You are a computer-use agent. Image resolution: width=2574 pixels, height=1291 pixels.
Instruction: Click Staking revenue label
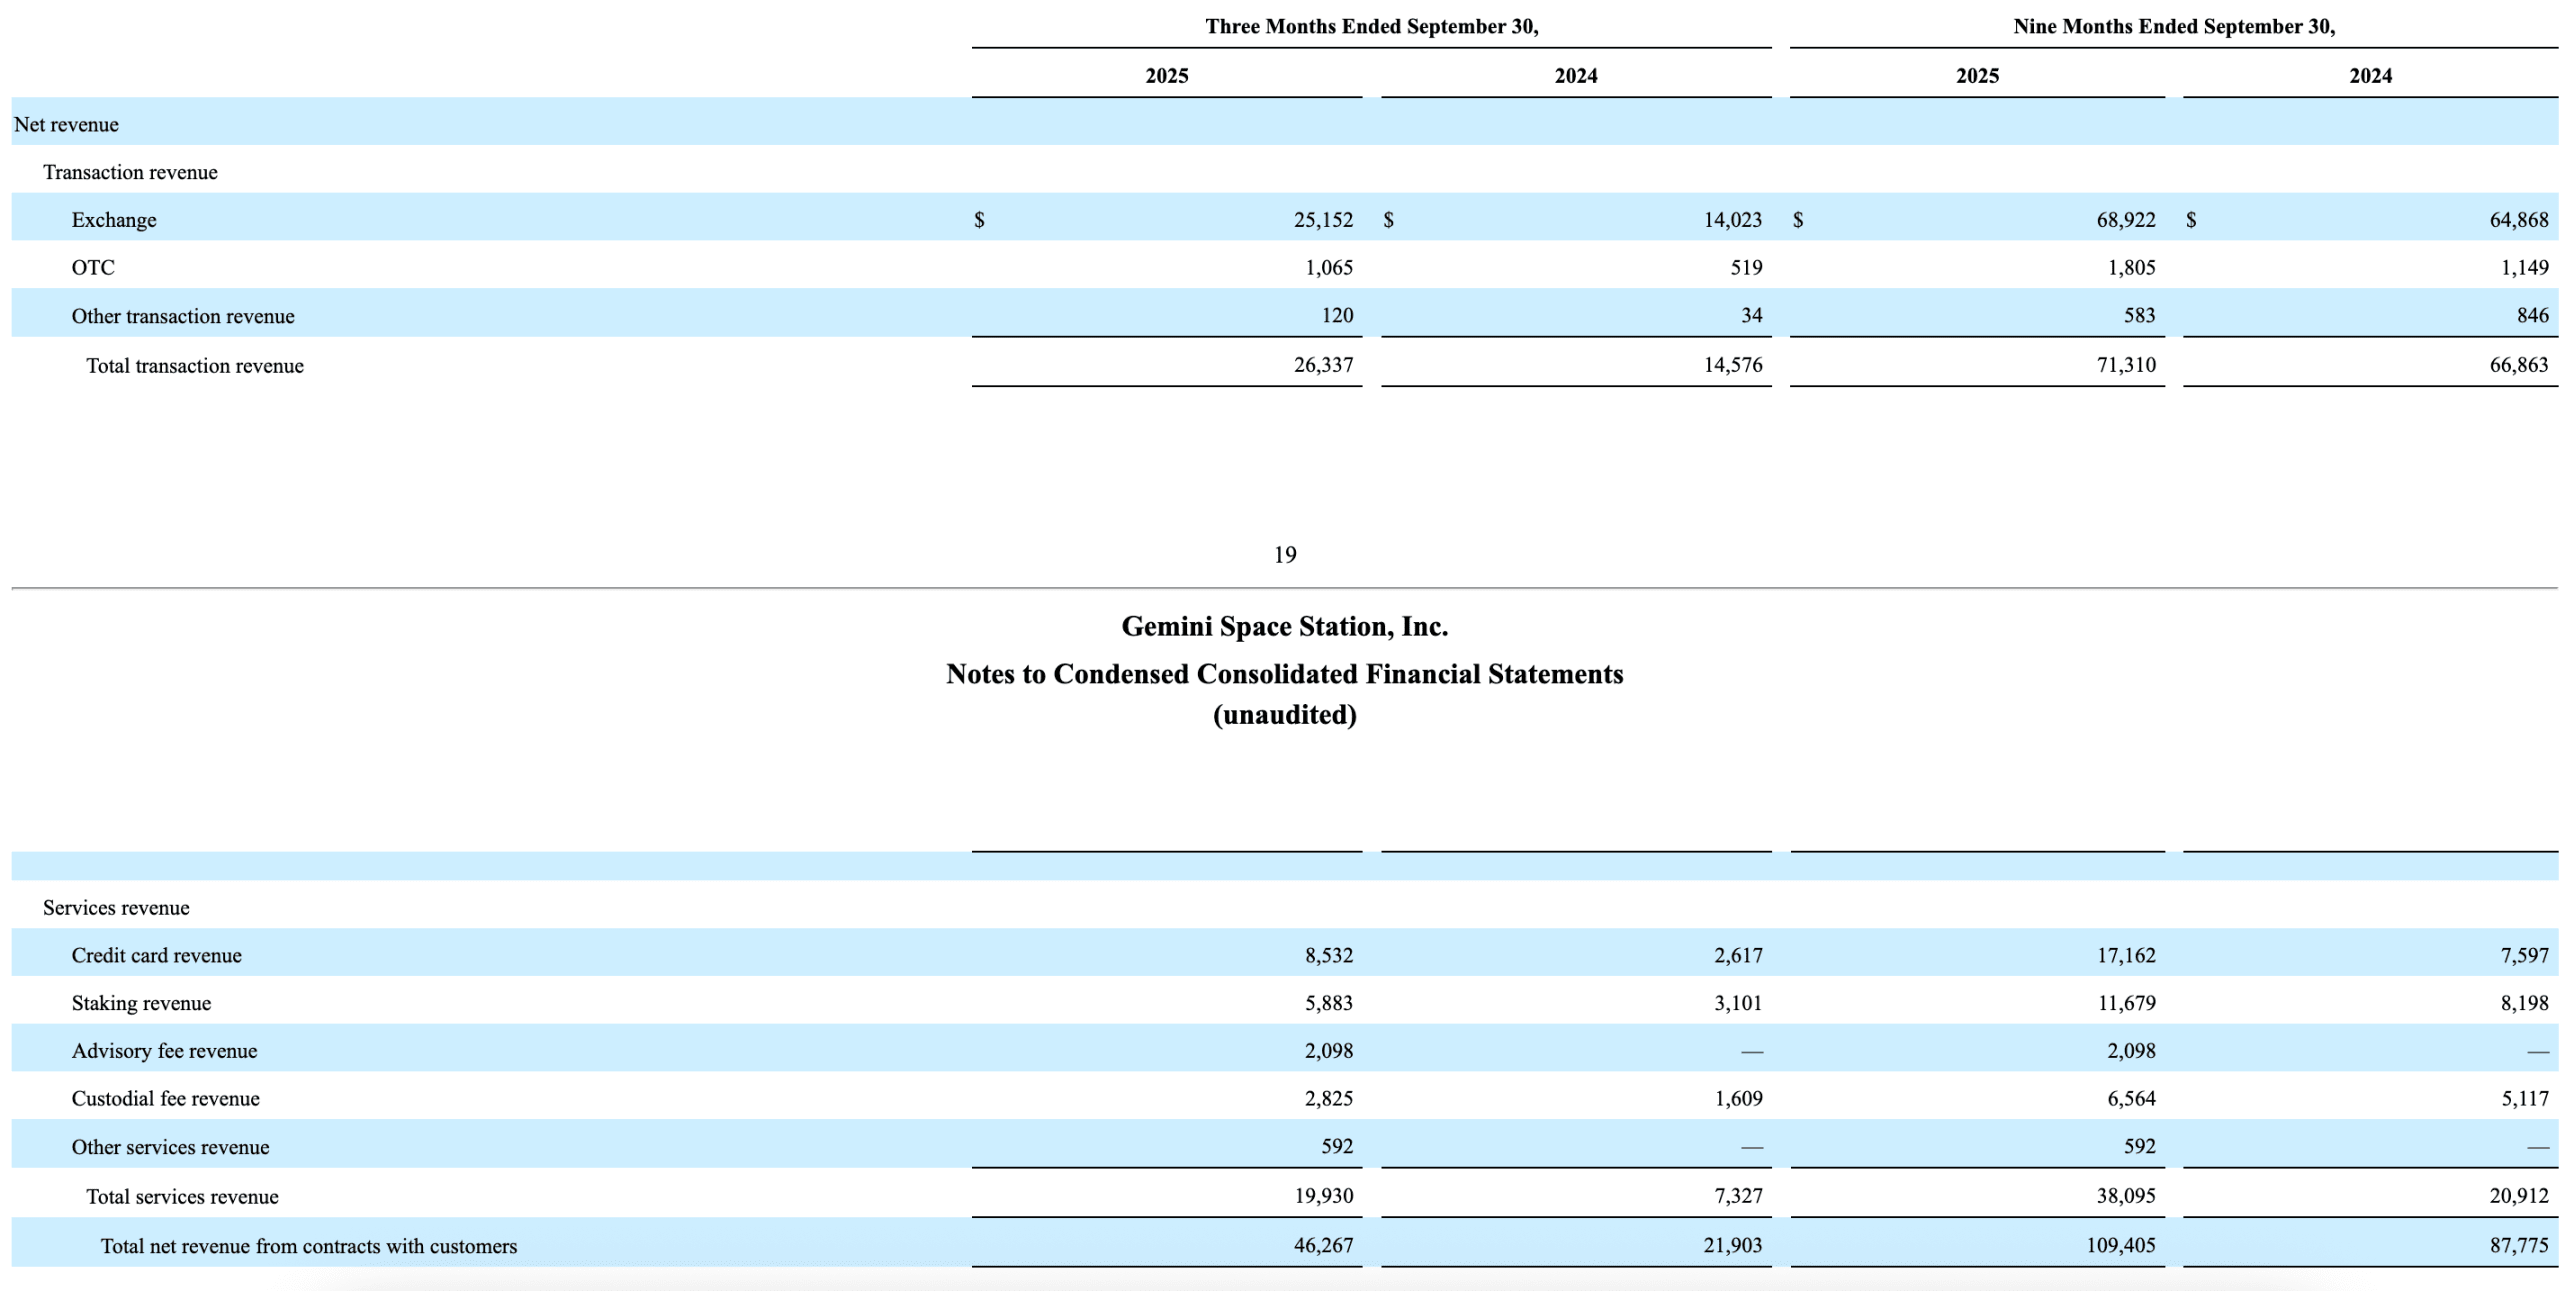coord(140,1004)
